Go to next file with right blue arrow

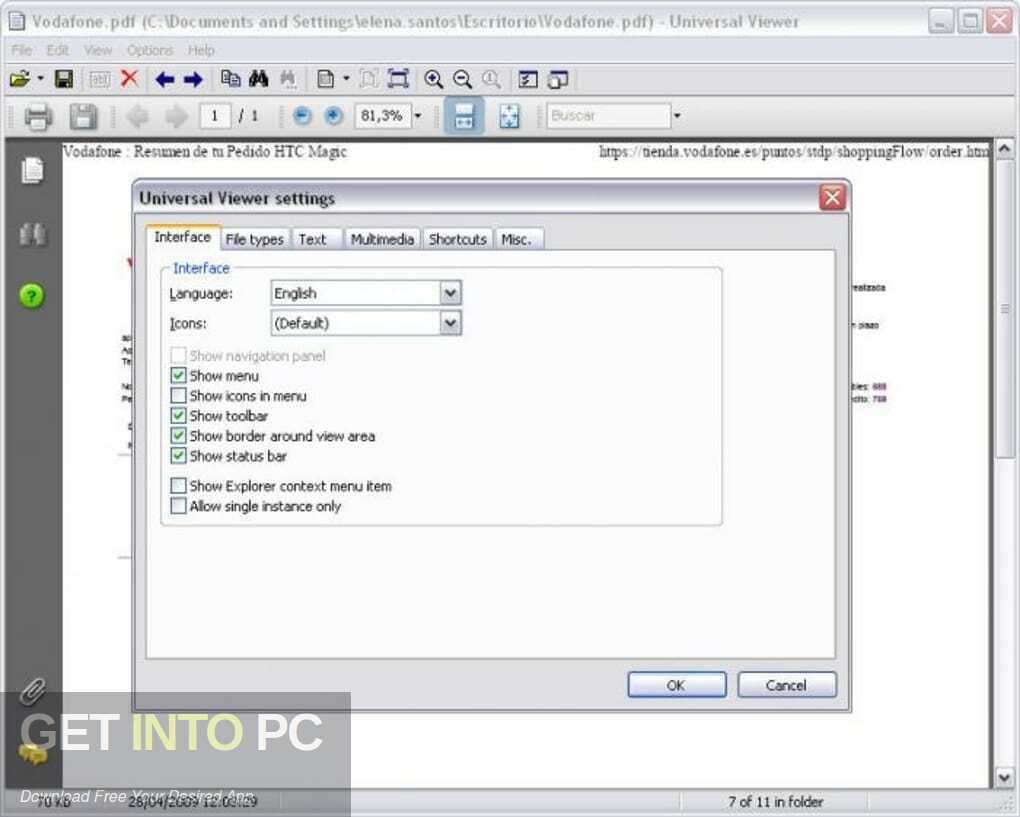(x=193, y=79)
